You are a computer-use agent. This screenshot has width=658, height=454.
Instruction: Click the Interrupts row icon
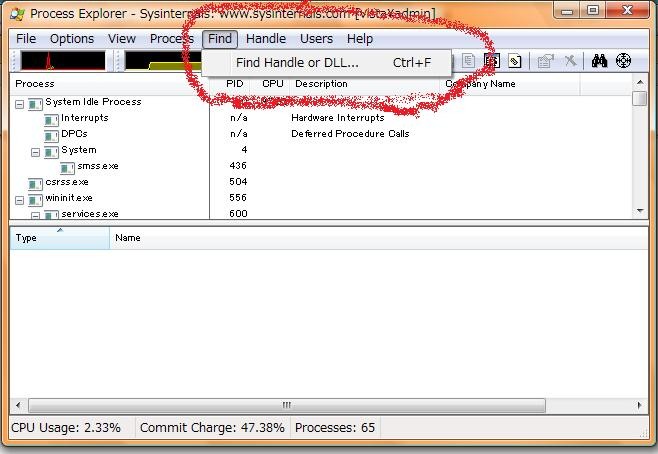tap(51, 120)
